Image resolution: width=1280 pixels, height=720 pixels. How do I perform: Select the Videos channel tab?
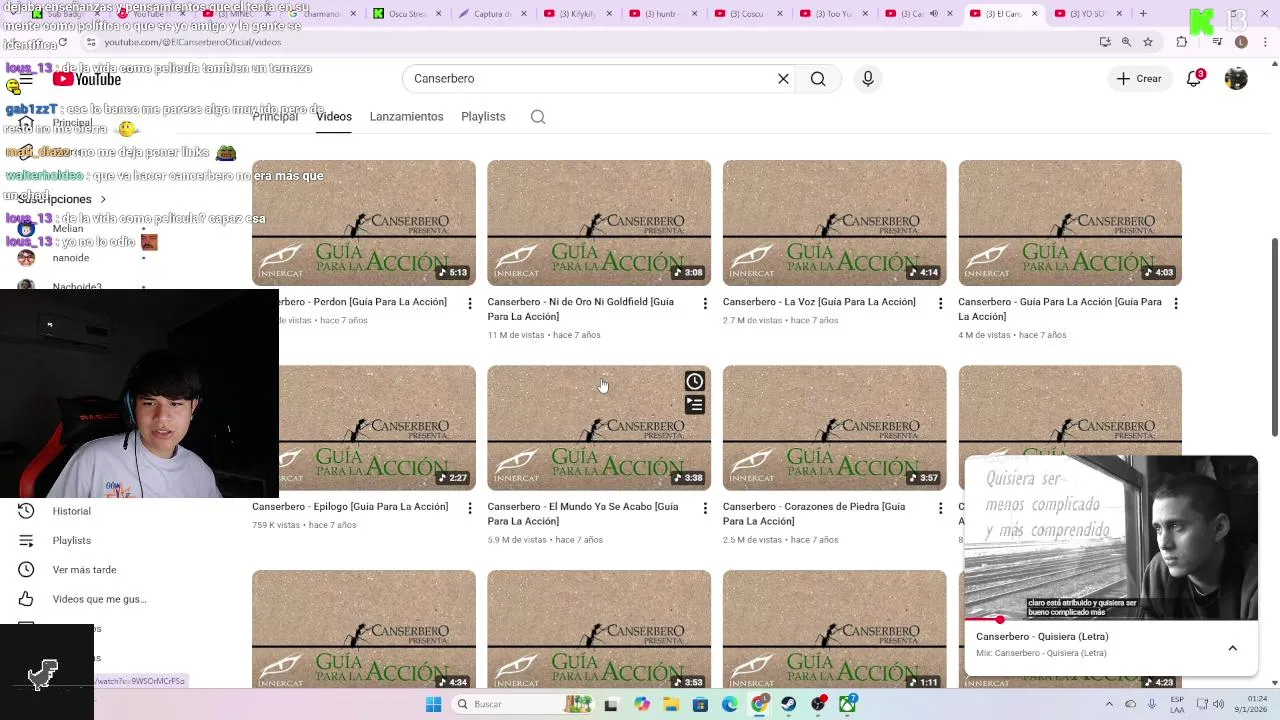[x=334, y=117]
